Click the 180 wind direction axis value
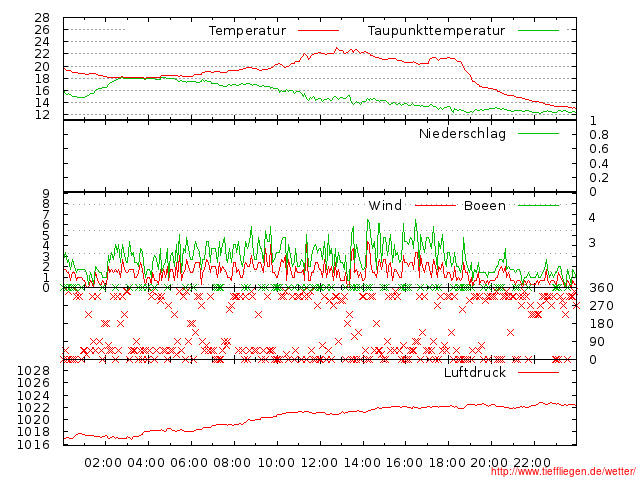The height and width of the screenshot is (480, 640). 601,324
